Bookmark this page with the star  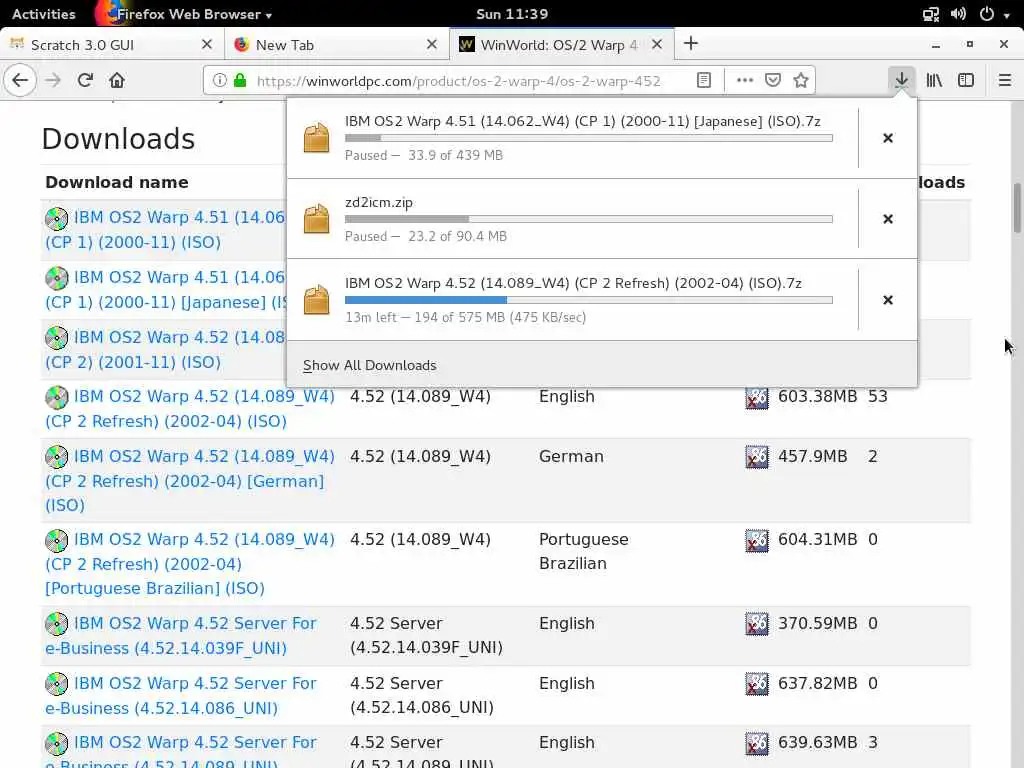tap(801, 80)
